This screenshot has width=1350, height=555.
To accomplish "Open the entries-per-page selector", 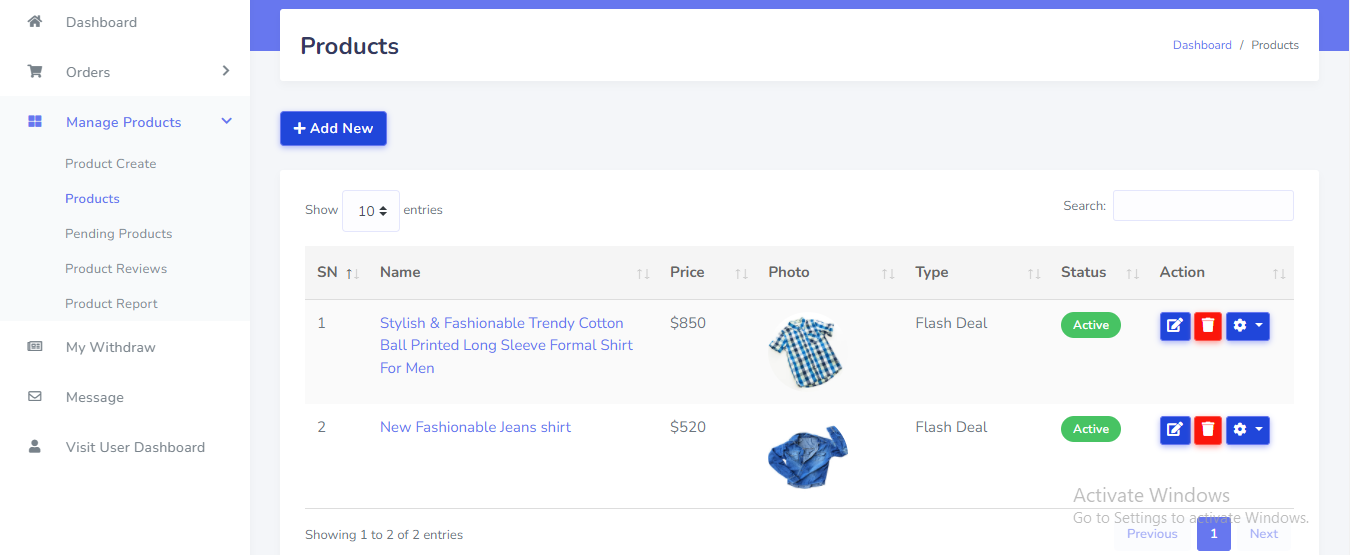I will click(x=371, y=211).
